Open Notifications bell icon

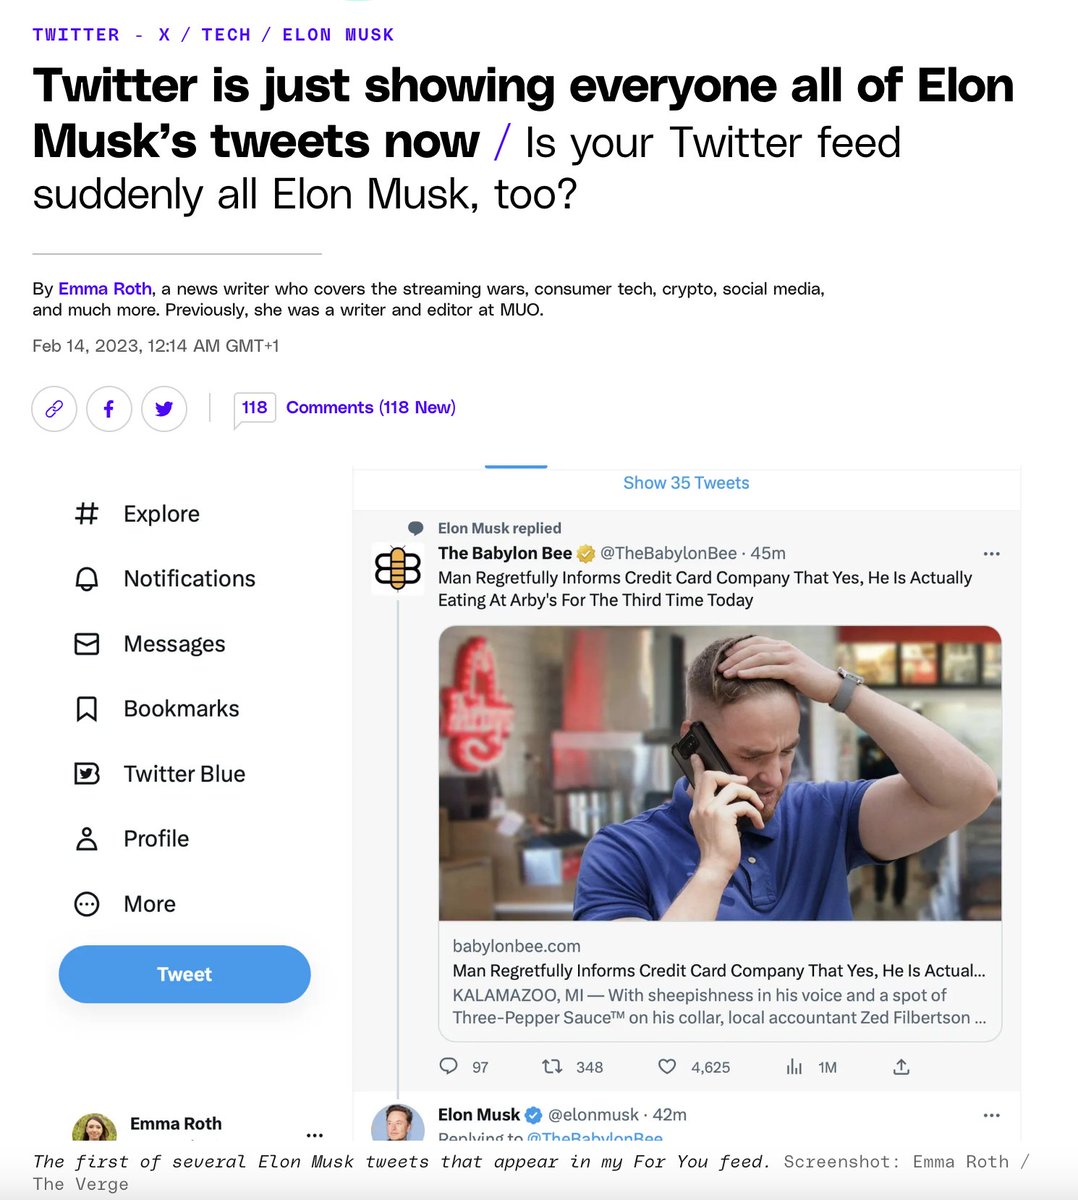click(x=87, y=579)
